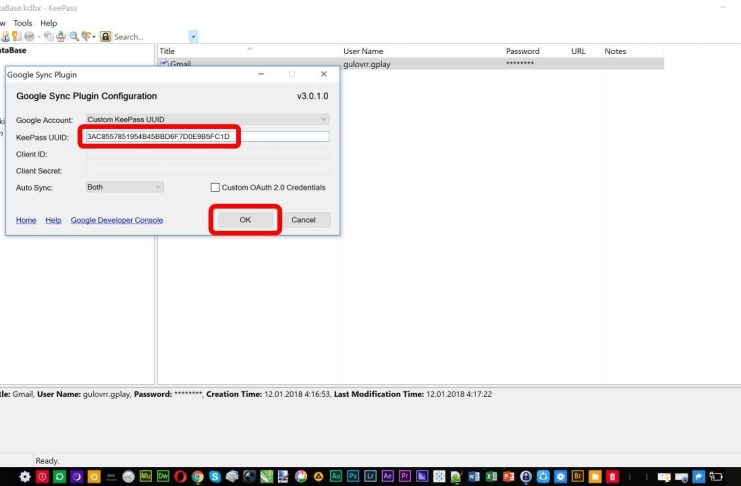741x486 pixels.
Task: Open the Tools menu
Action: (x=23, y=23)
